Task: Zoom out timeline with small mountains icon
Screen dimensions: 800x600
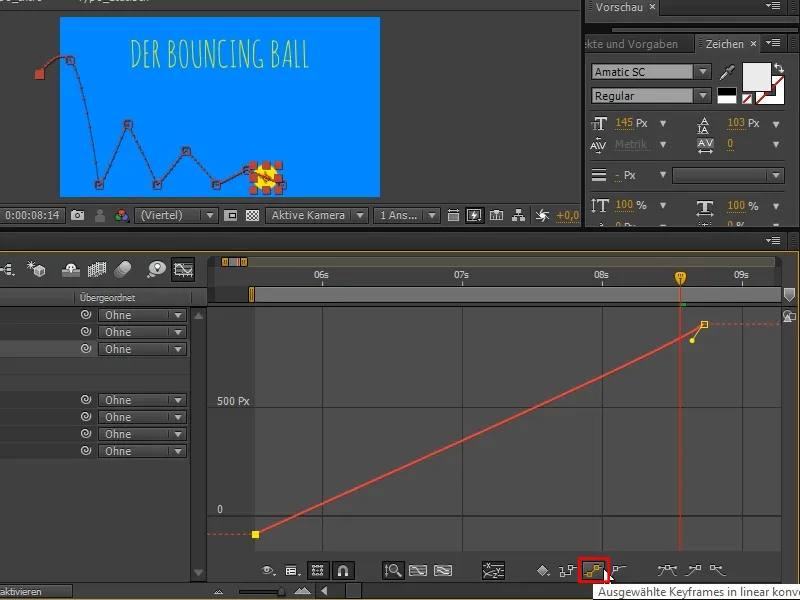Action: (218, 592)
